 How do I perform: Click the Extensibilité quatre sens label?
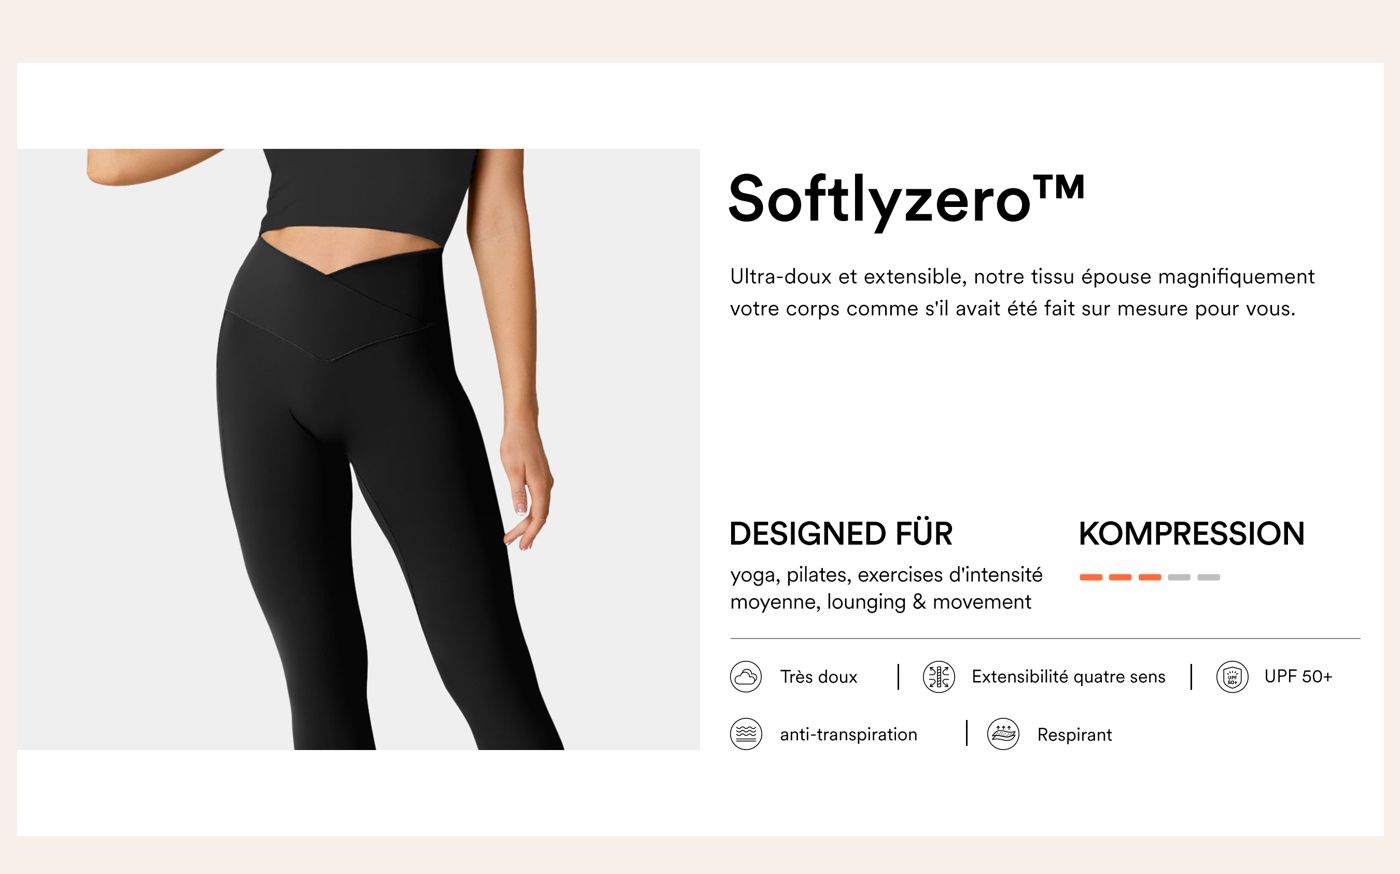(1068, 677)
